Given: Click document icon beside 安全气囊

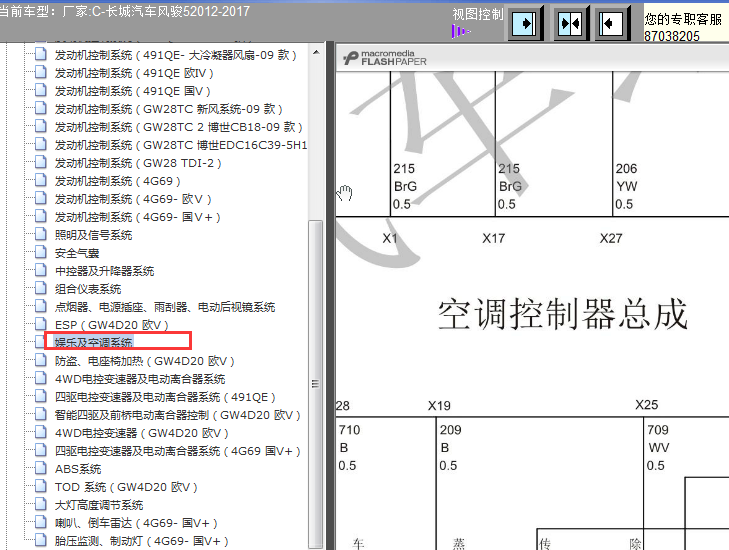Looking at the screenshot, I should 41,252.
